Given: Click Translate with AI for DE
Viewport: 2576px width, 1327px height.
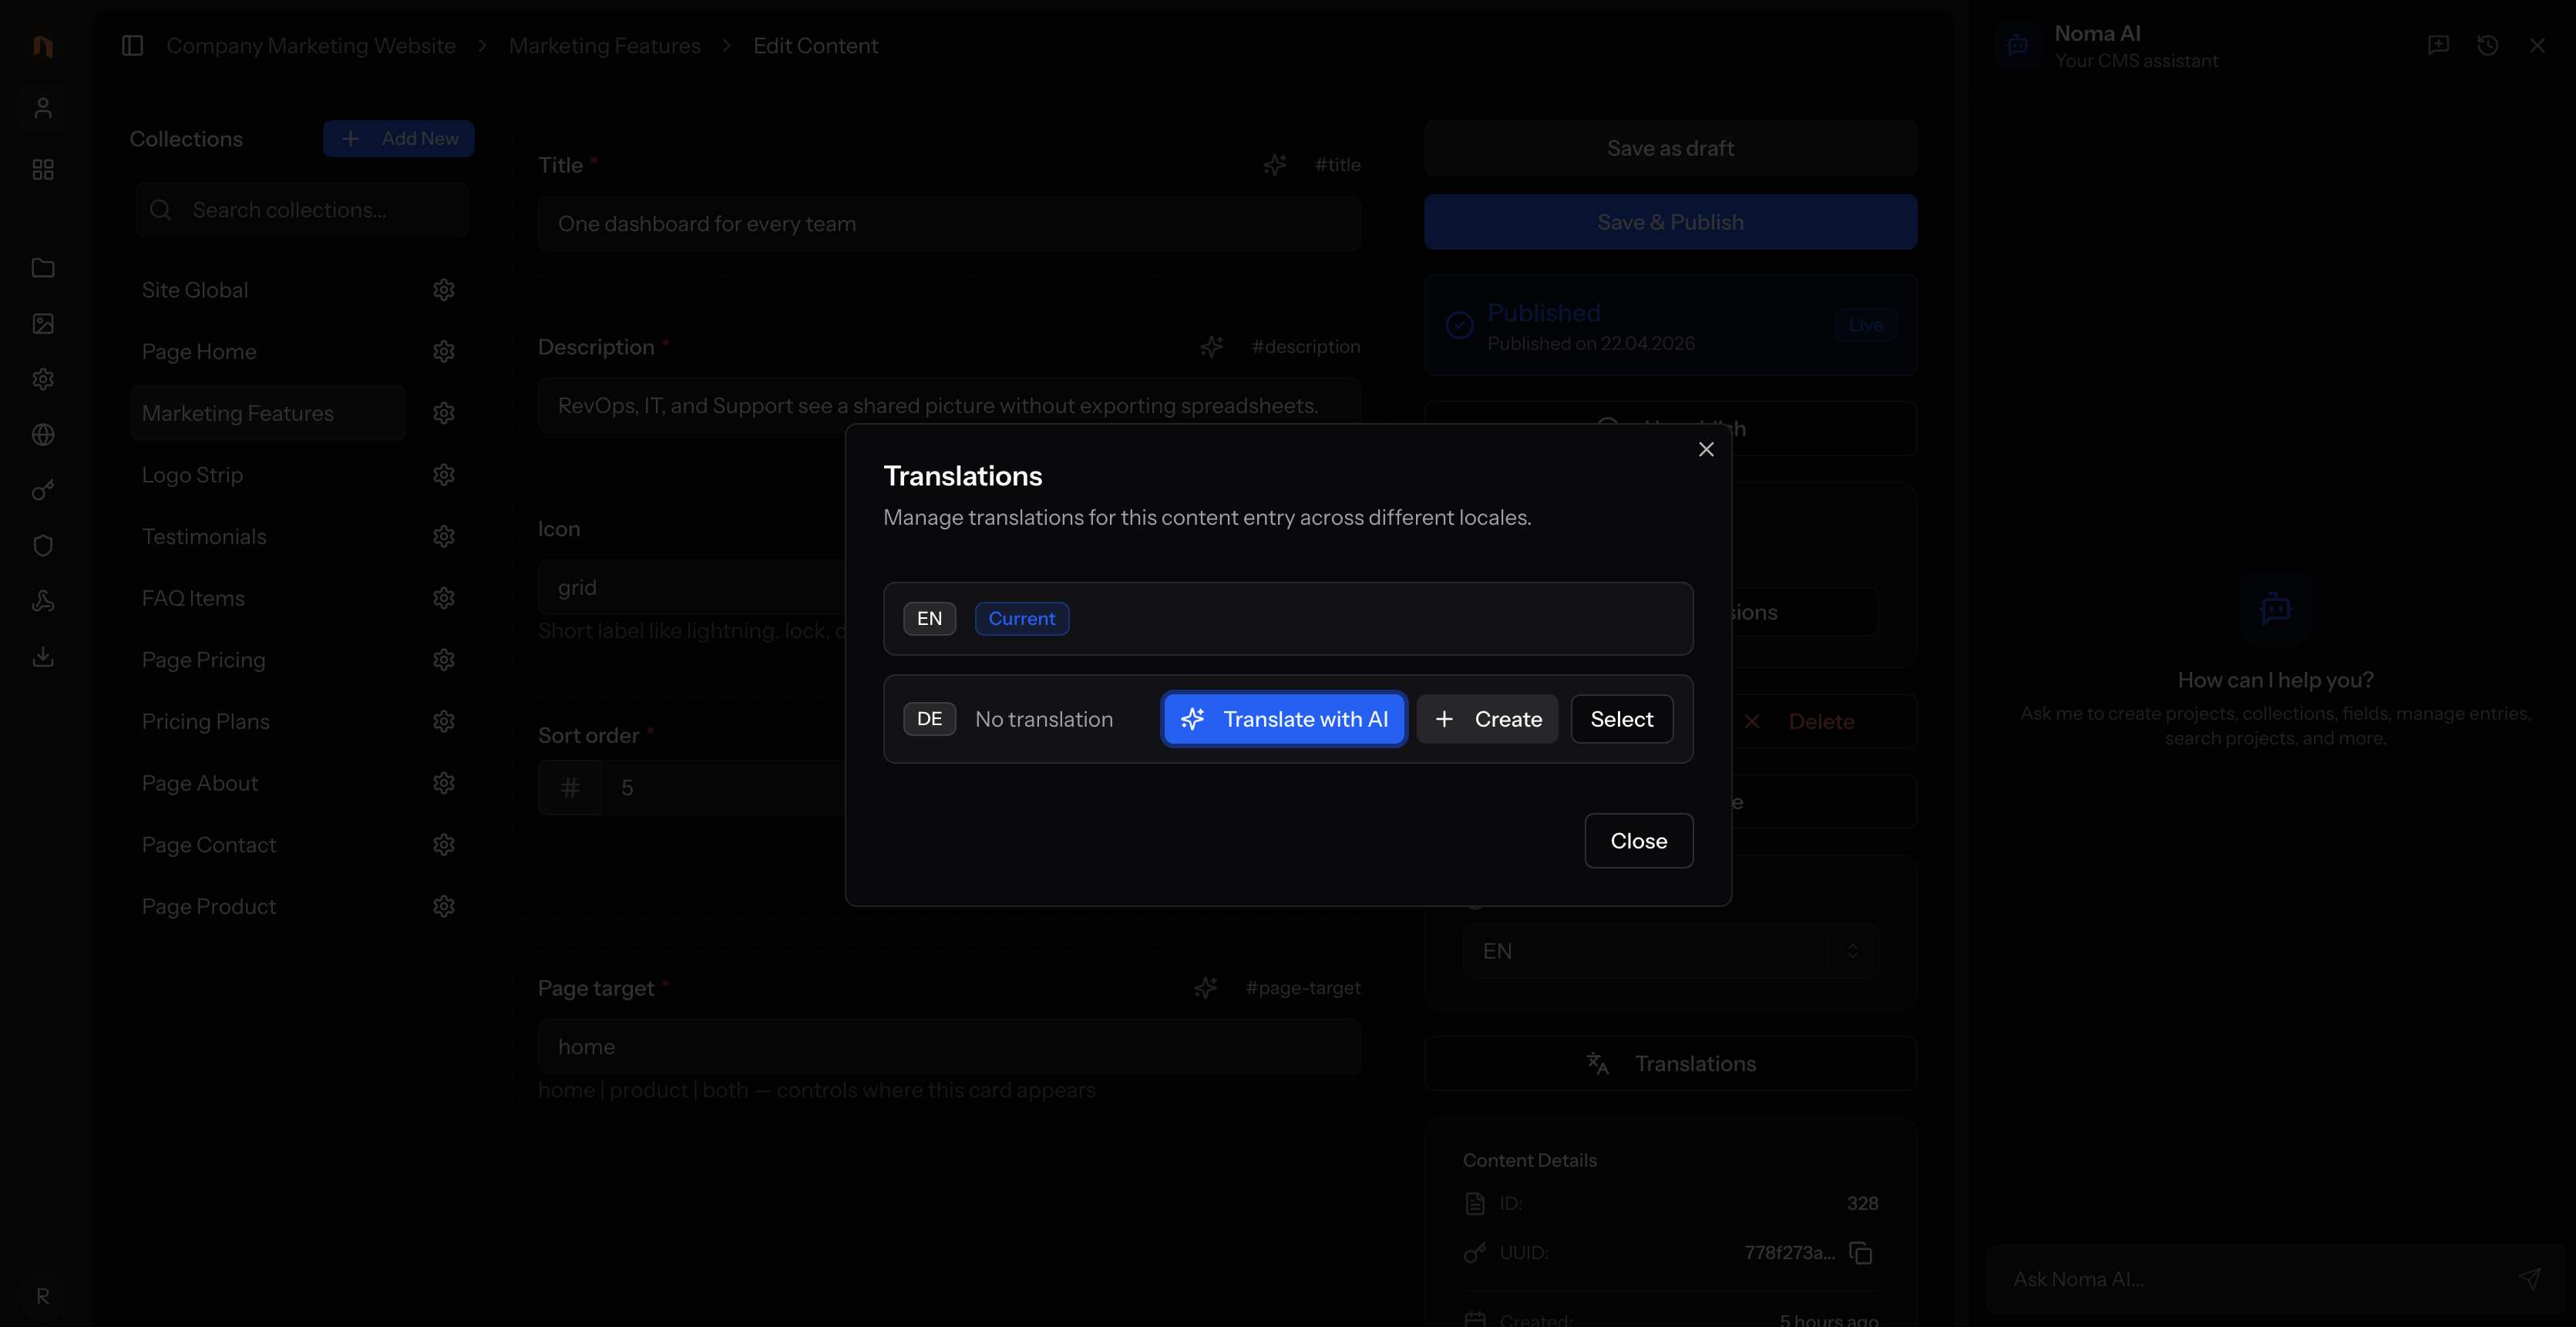Looking at the screenshot, I should [x=1284, y=719].
